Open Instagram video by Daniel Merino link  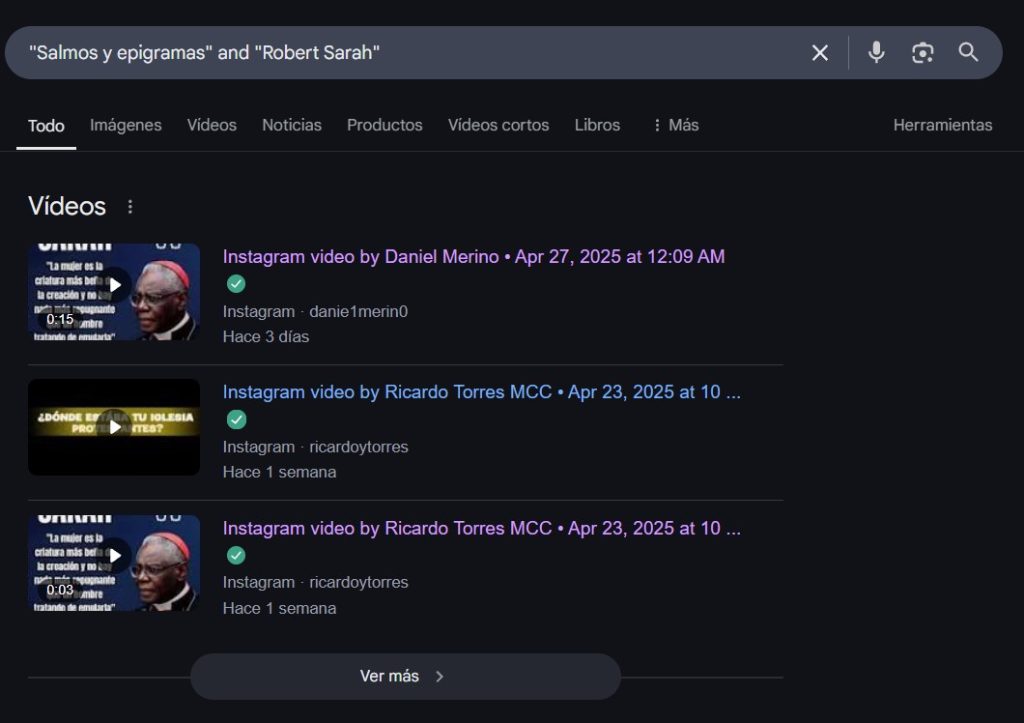click(473, 257)
